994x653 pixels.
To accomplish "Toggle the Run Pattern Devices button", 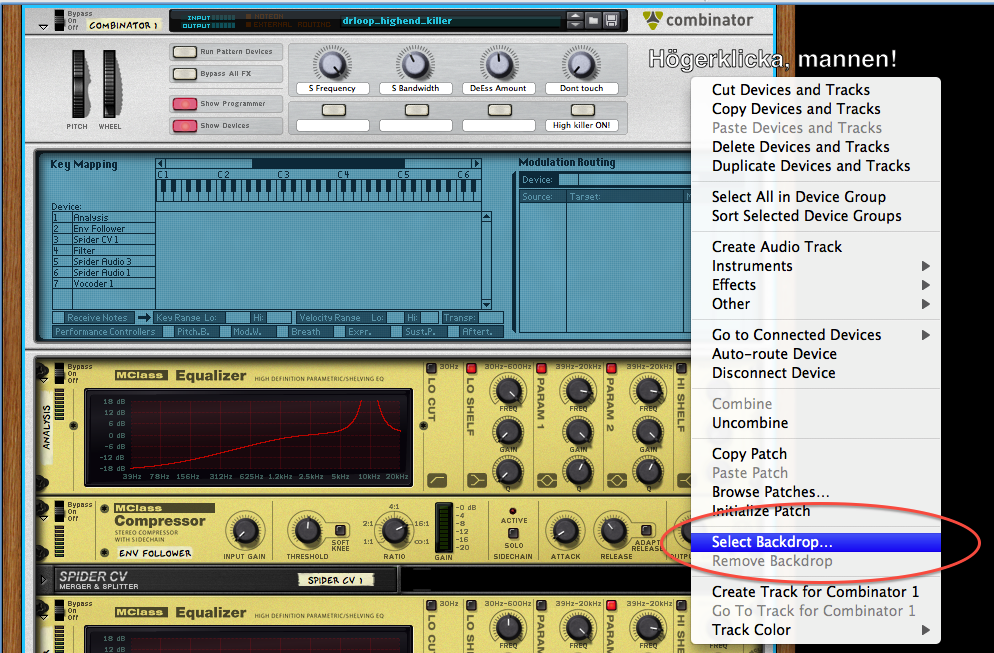I will click(184, 52).
